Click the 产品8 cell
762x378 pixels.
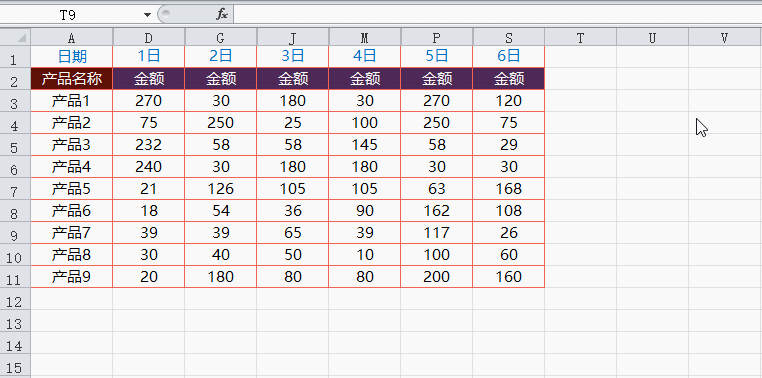[x=72, y=255]
